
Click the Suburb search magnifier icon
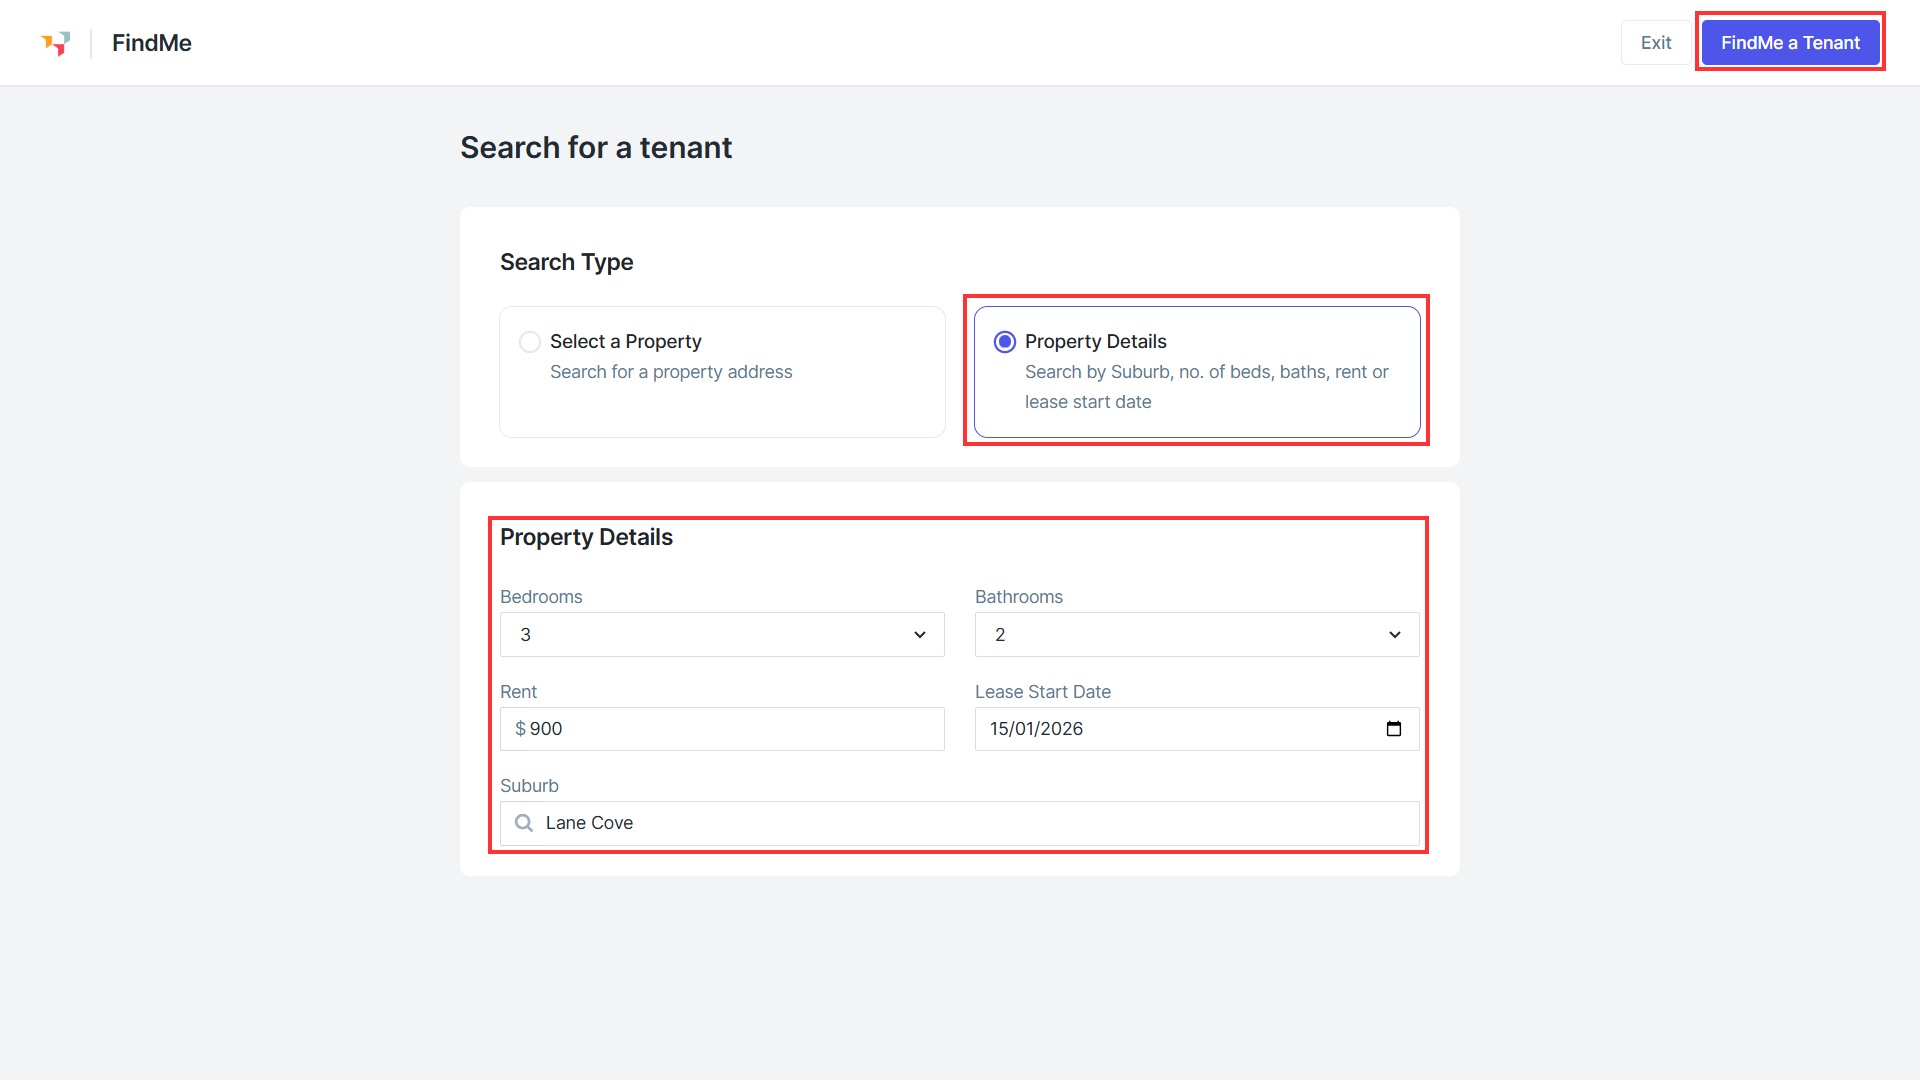[524, 823]
